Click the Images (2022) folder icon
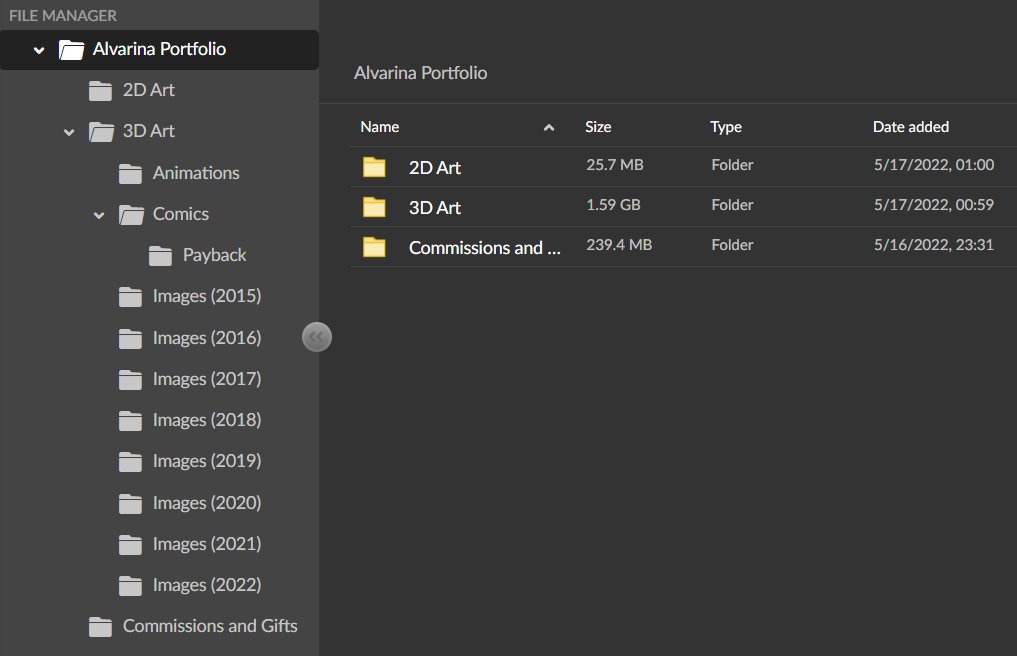Screen dimensions: 1017x656 [x=130, y=585]
